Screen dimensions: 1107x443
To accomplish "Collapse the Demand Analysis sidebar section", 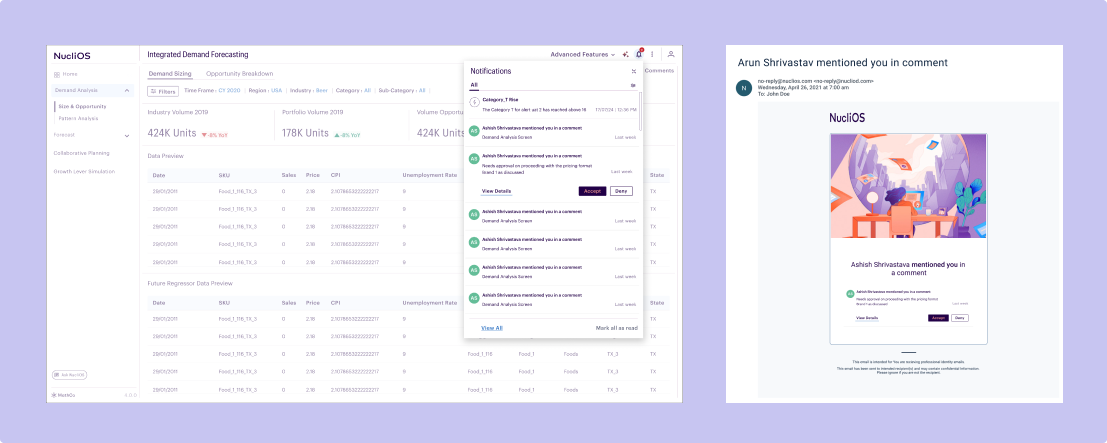I will pos(127,90).
